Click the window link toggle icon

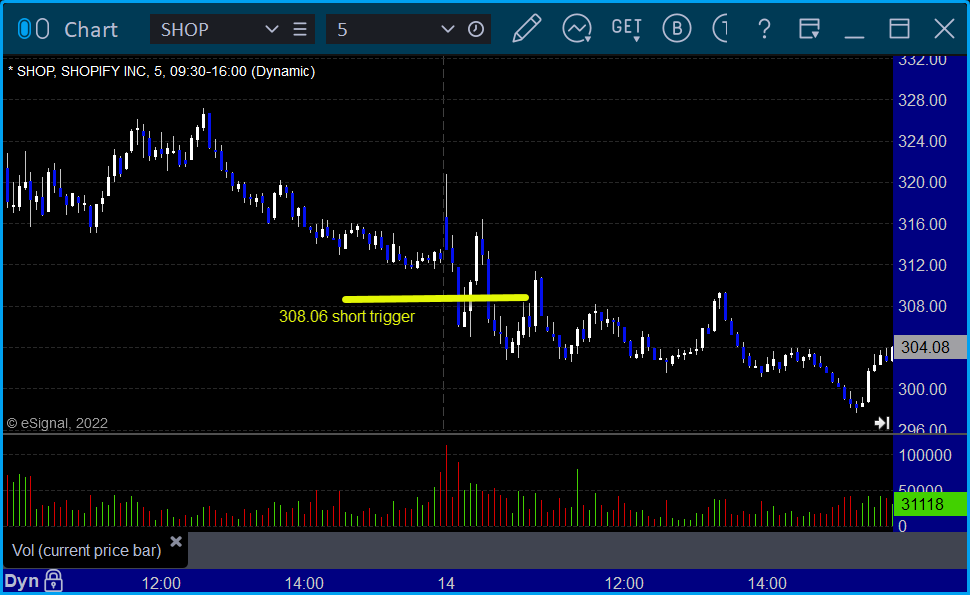pyautogui.click(x=33, y=29)
